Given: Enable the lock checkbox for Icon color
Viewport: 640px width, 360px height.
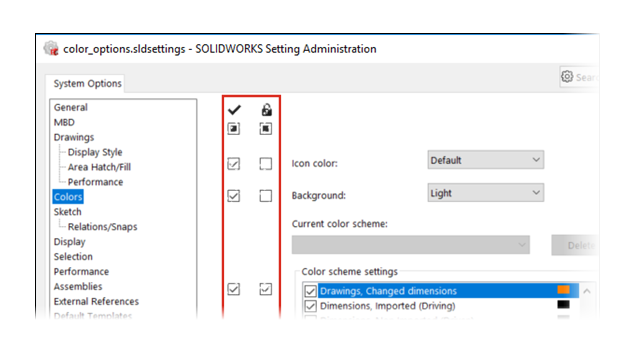Looking at the screenshot, I should point(266,164).
